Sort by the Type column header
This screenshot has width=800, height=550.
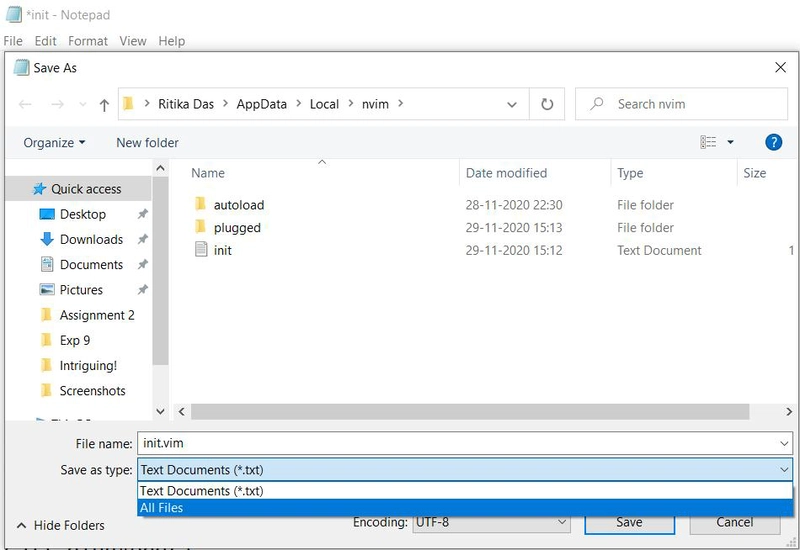click(630, 173)
